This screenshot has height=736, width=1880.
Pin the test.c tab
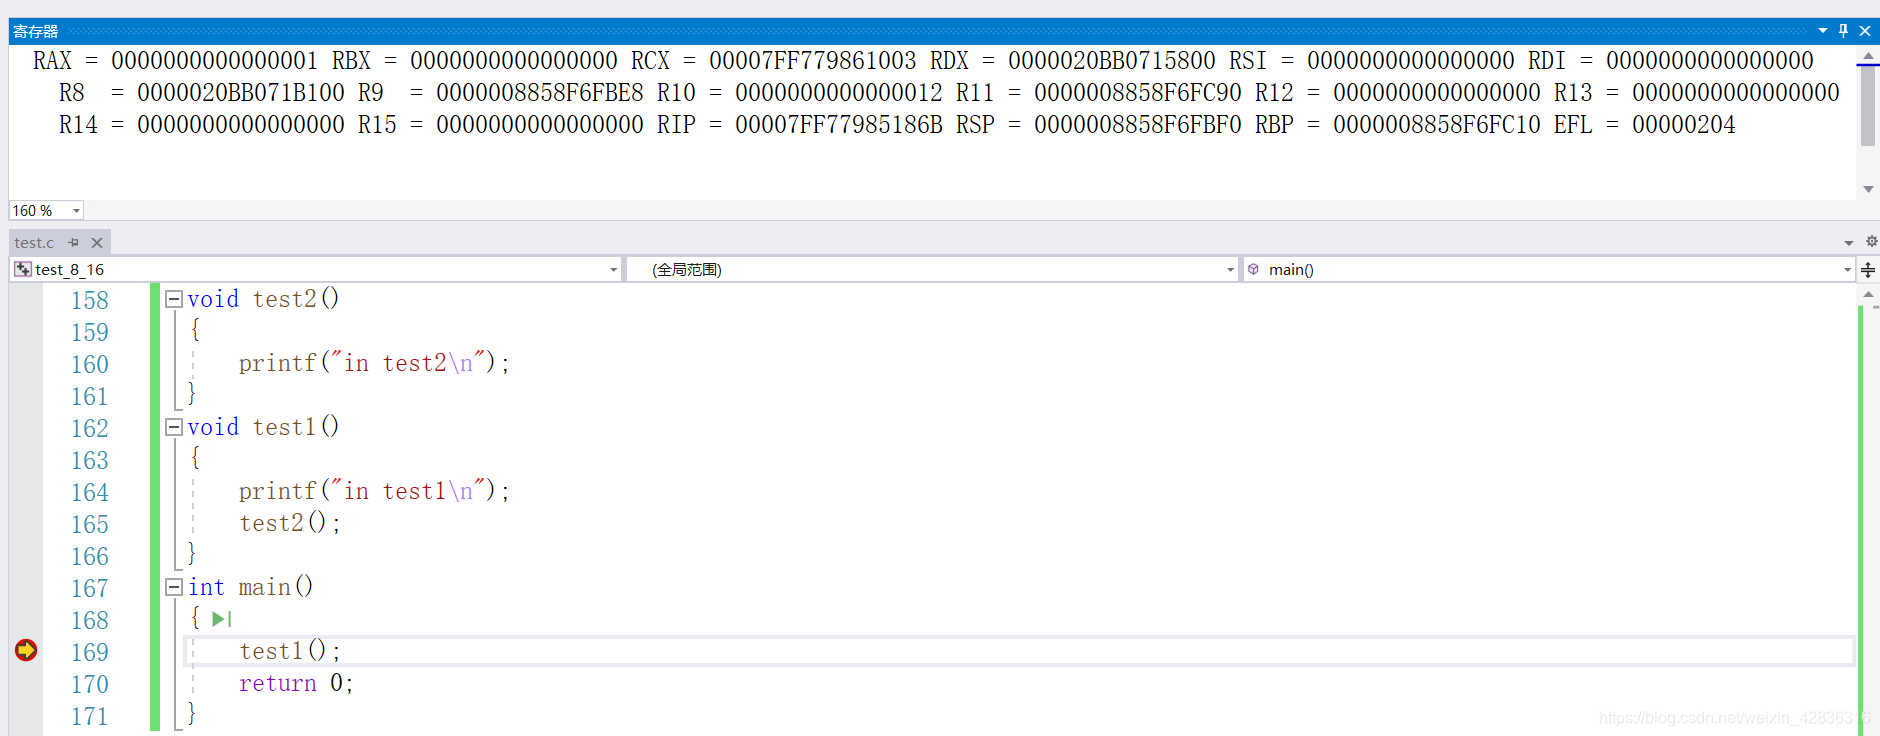(73, 242)
